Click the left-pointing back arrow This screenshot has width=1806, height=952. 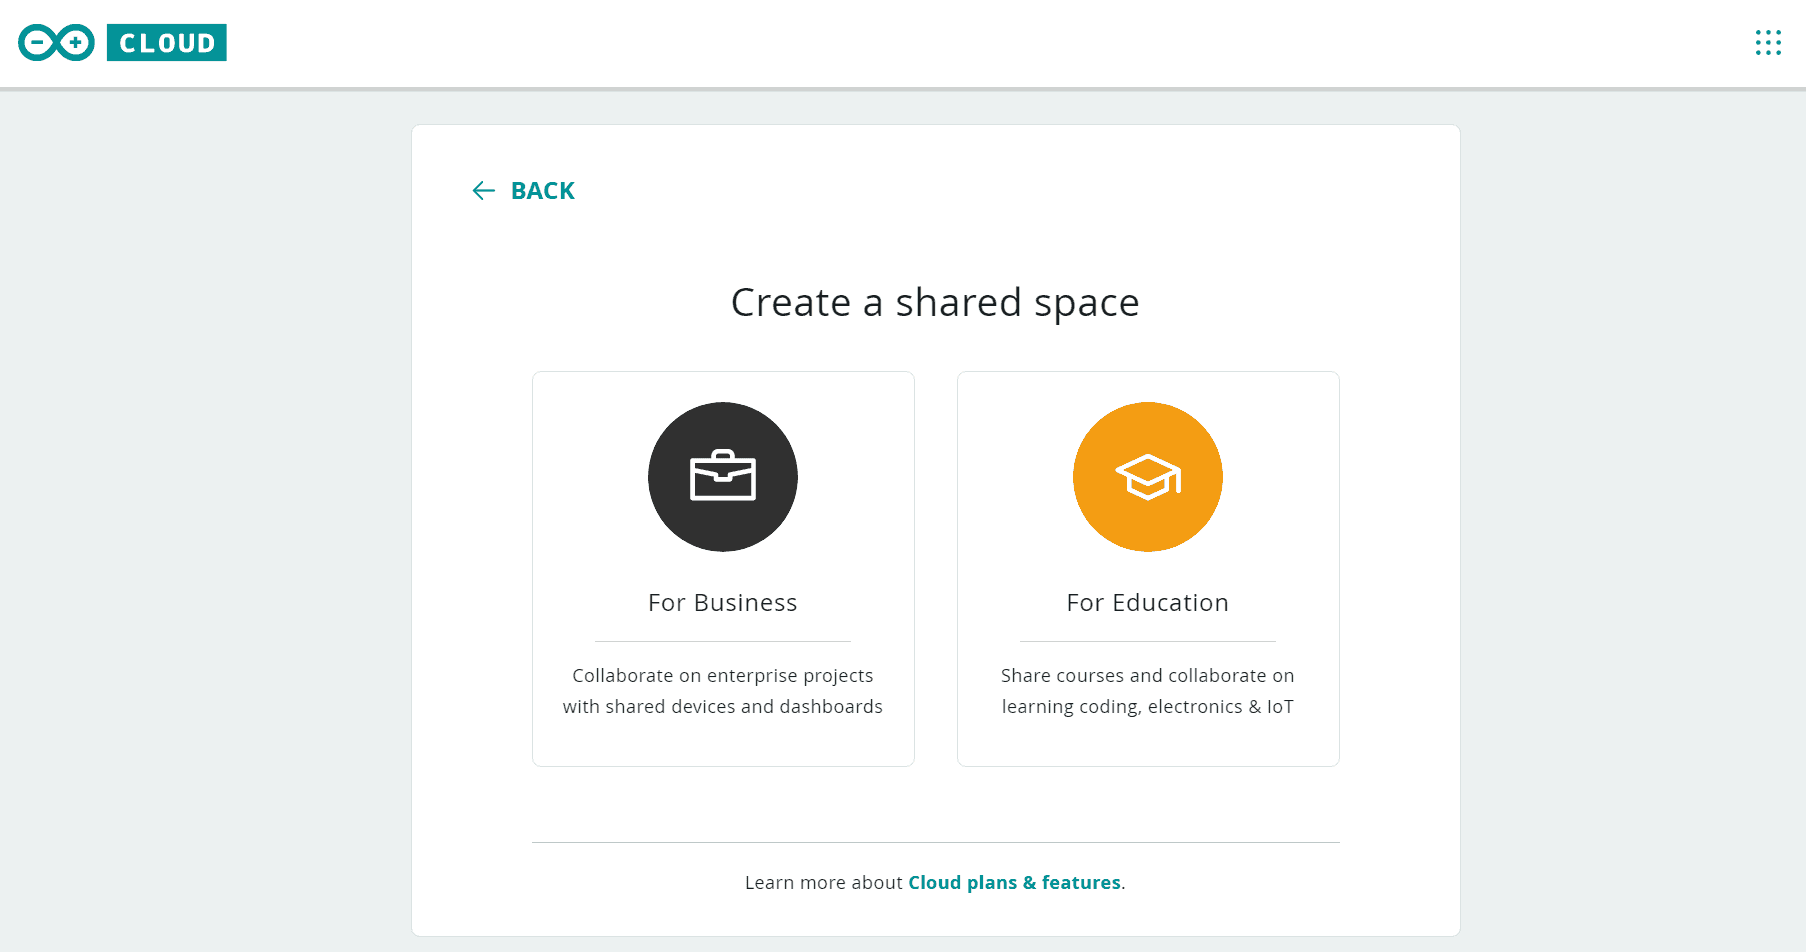483,191
